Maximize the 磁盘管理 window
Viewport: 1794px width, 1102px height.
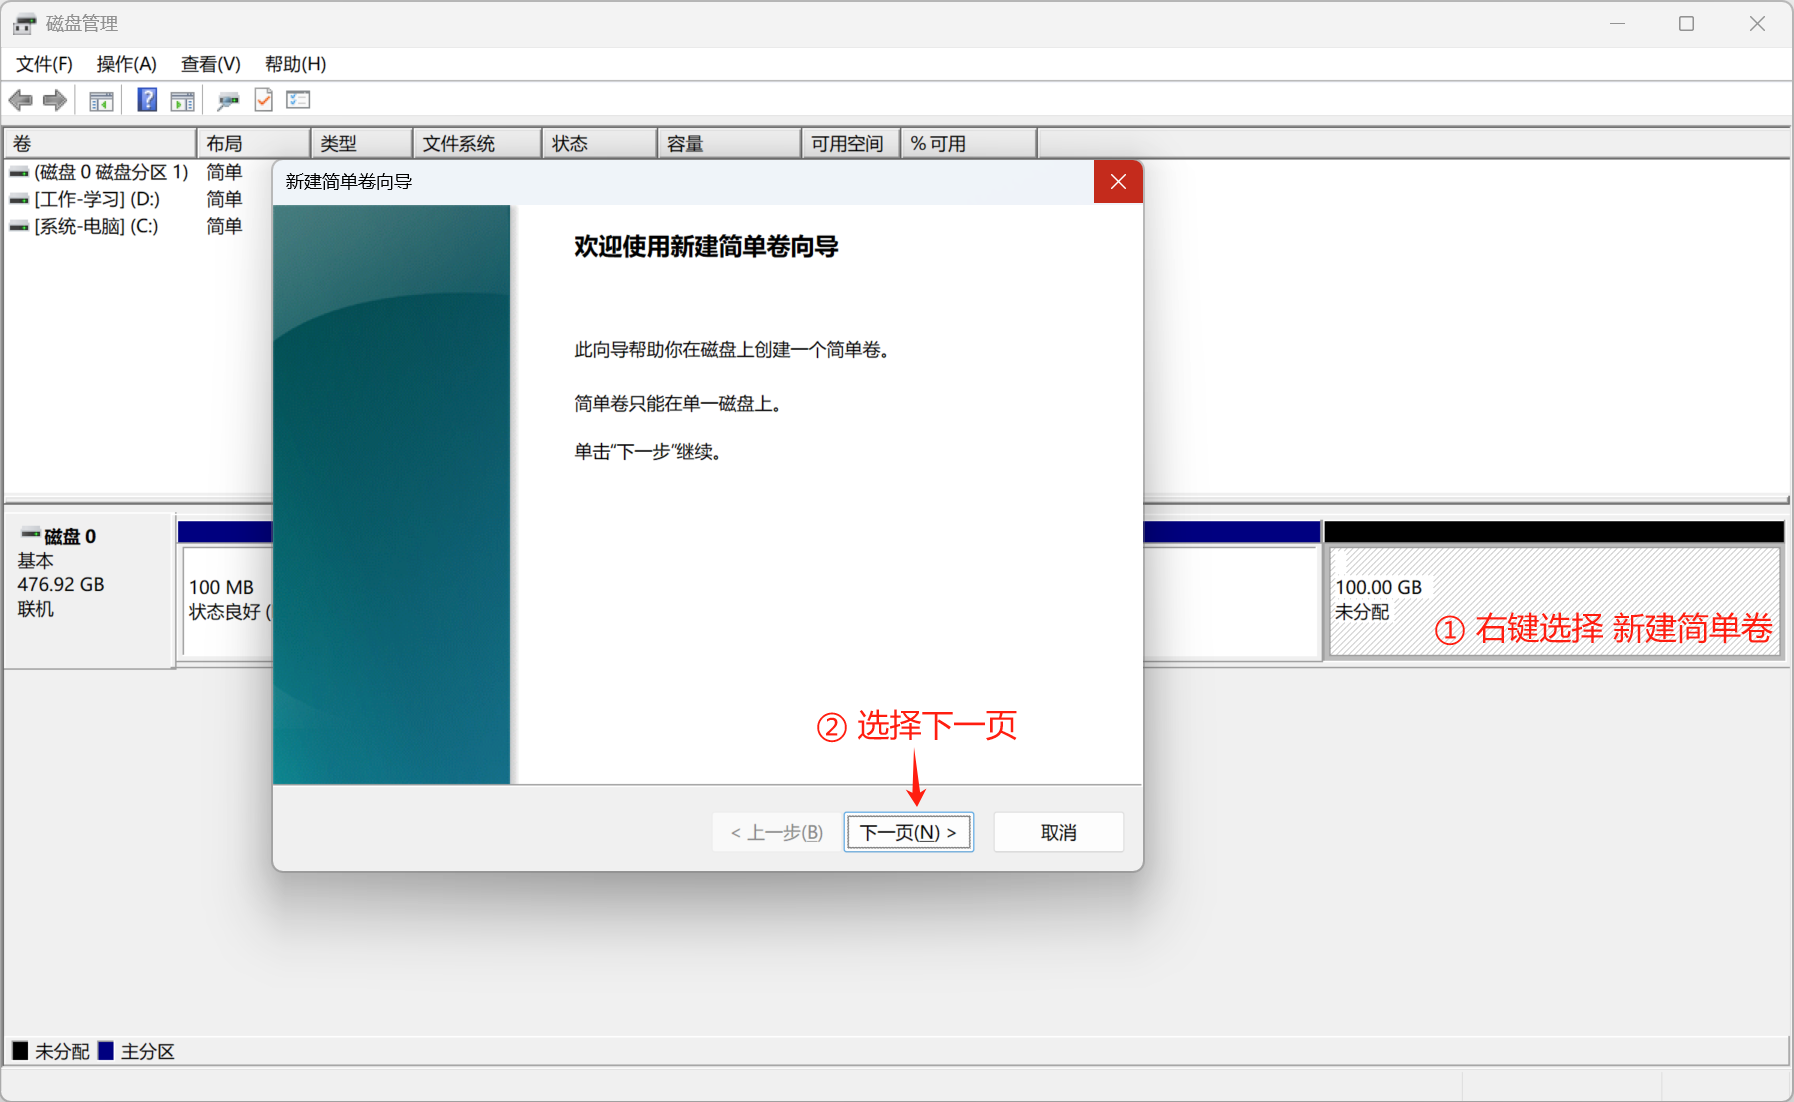[1687, 23]
